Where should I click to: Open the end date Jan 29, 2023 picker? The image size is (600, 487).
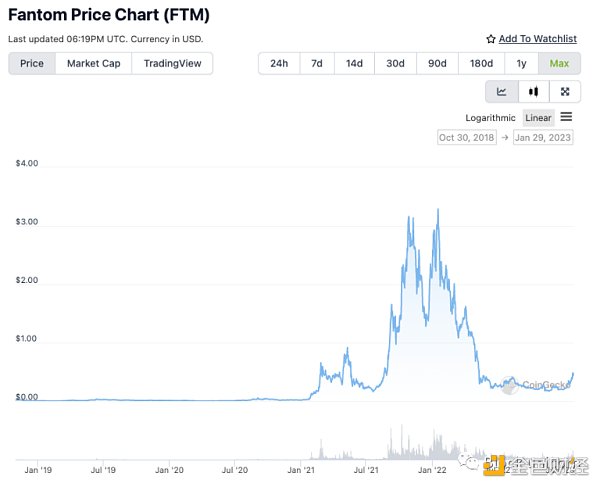(543, 138)
